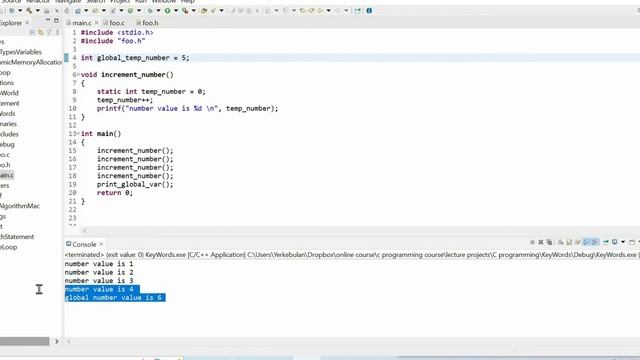The width and height of the screenshot is (640, 360).
Task: Minimize the Project Explorer pane
Action: point(48,20)
